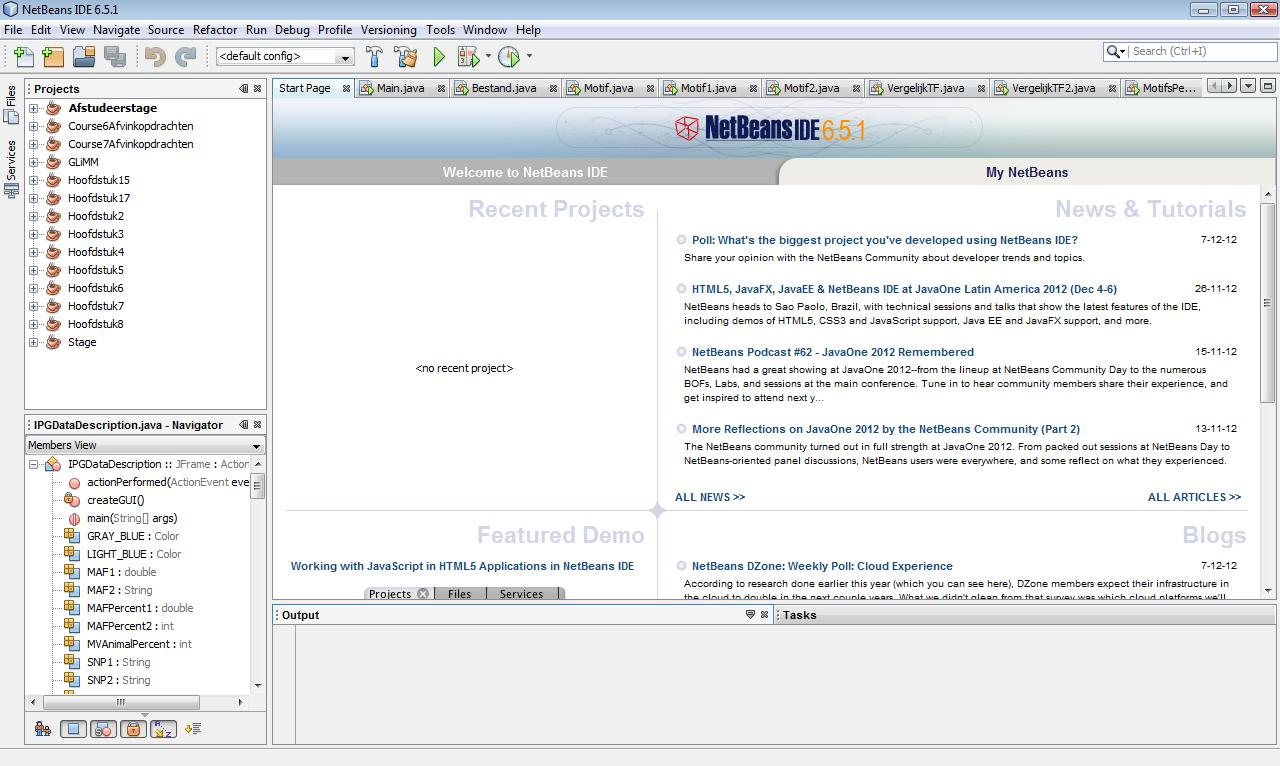Viewport: 1280px width, 766px height.
Task: Close the Main.java editor tab
Action: (440, 88)
